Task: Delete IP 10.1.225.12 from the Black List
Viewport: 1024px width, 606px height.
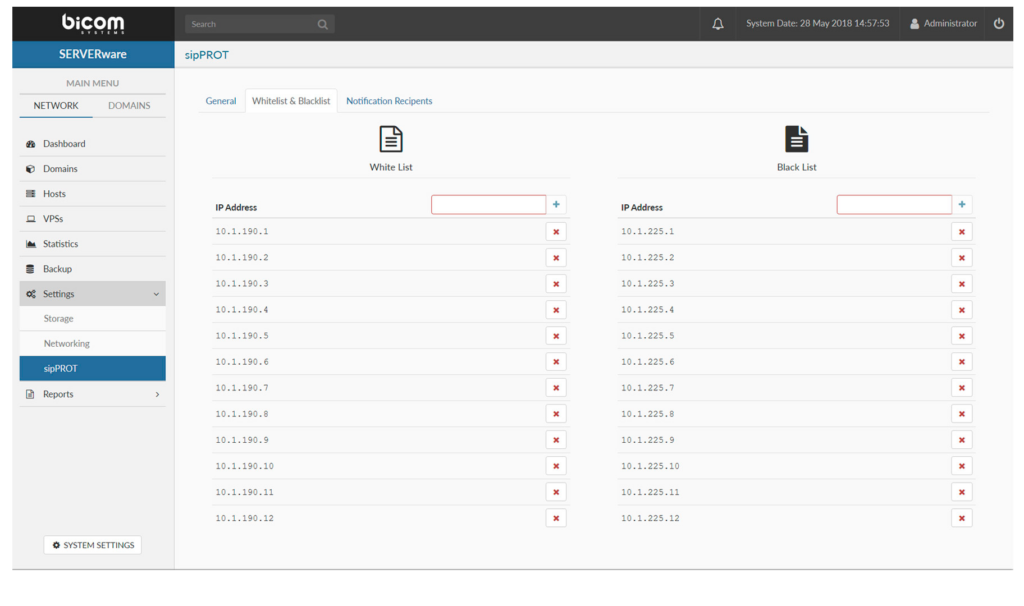Action: point(961,517)
